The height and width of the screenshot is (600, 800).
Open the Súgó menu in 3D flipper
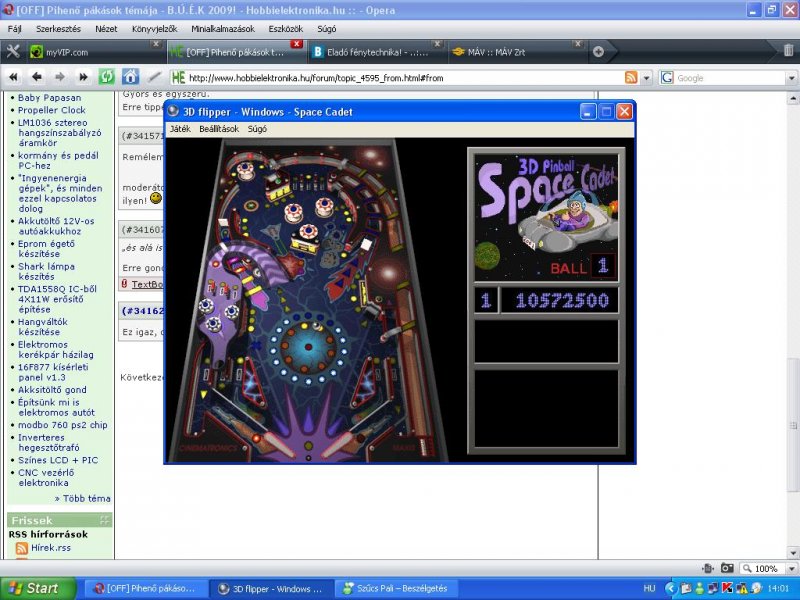click(257, 129)
